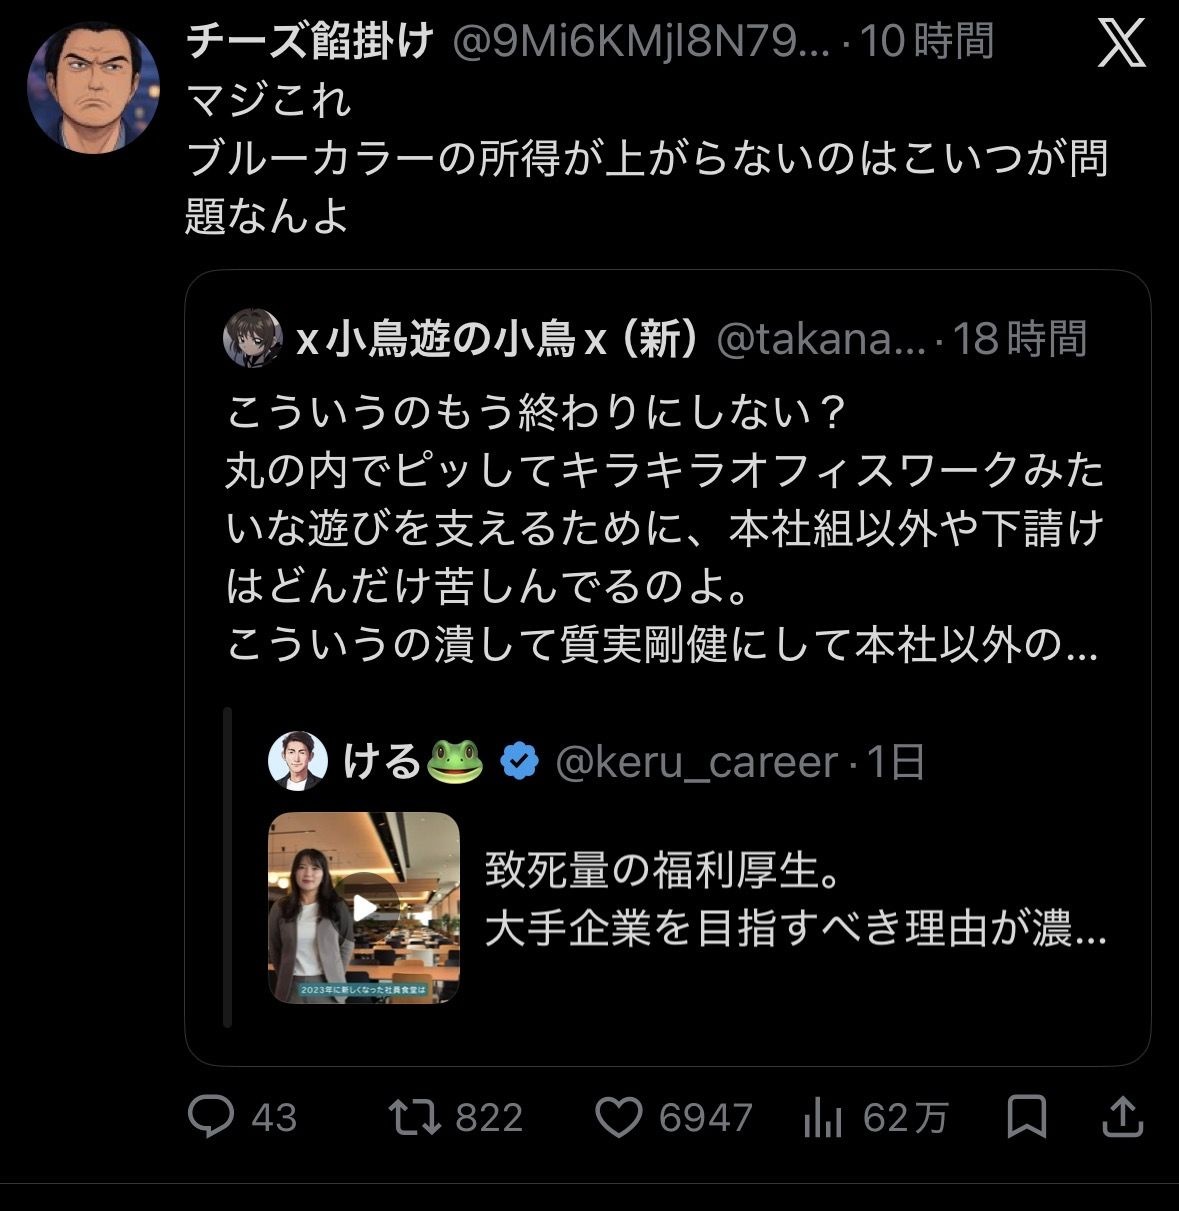Image resolution: width=1179 pixels, height=1211 pixels.
Task: Click the 10時間 timestamp
Action: click(x=928, y=42)
